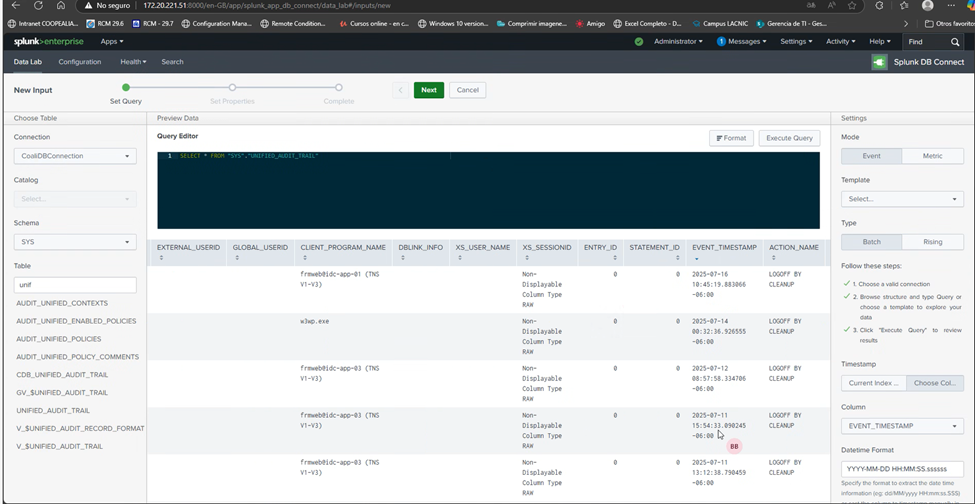Open the Connection dropdown
The width and height of the screenshot is (975, 504).
click(x=75, y=156)
